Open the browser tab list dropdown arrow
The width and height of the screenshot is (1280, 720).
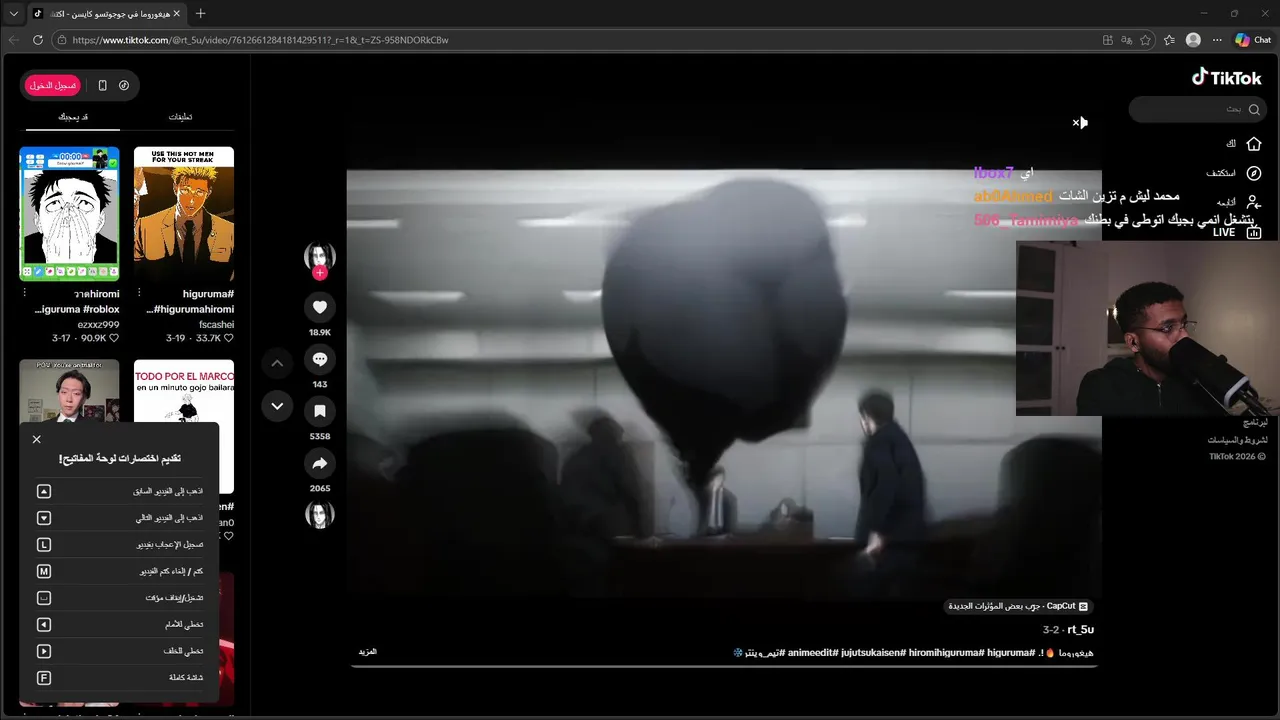coord(13,13)
